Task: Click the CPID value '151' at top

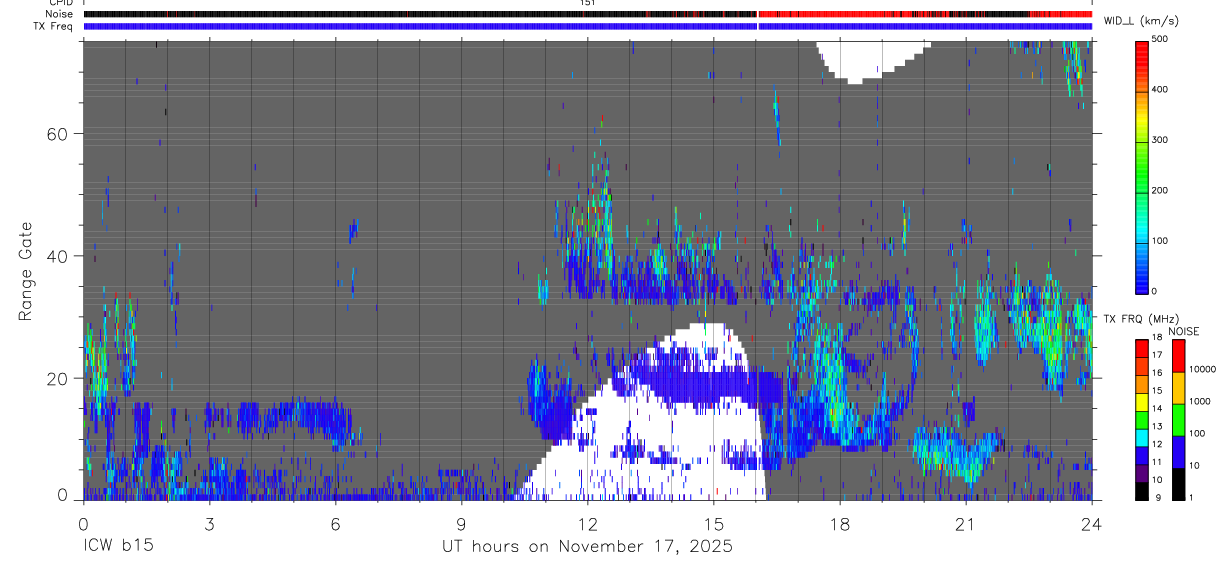Action: [x=588, y=3]
